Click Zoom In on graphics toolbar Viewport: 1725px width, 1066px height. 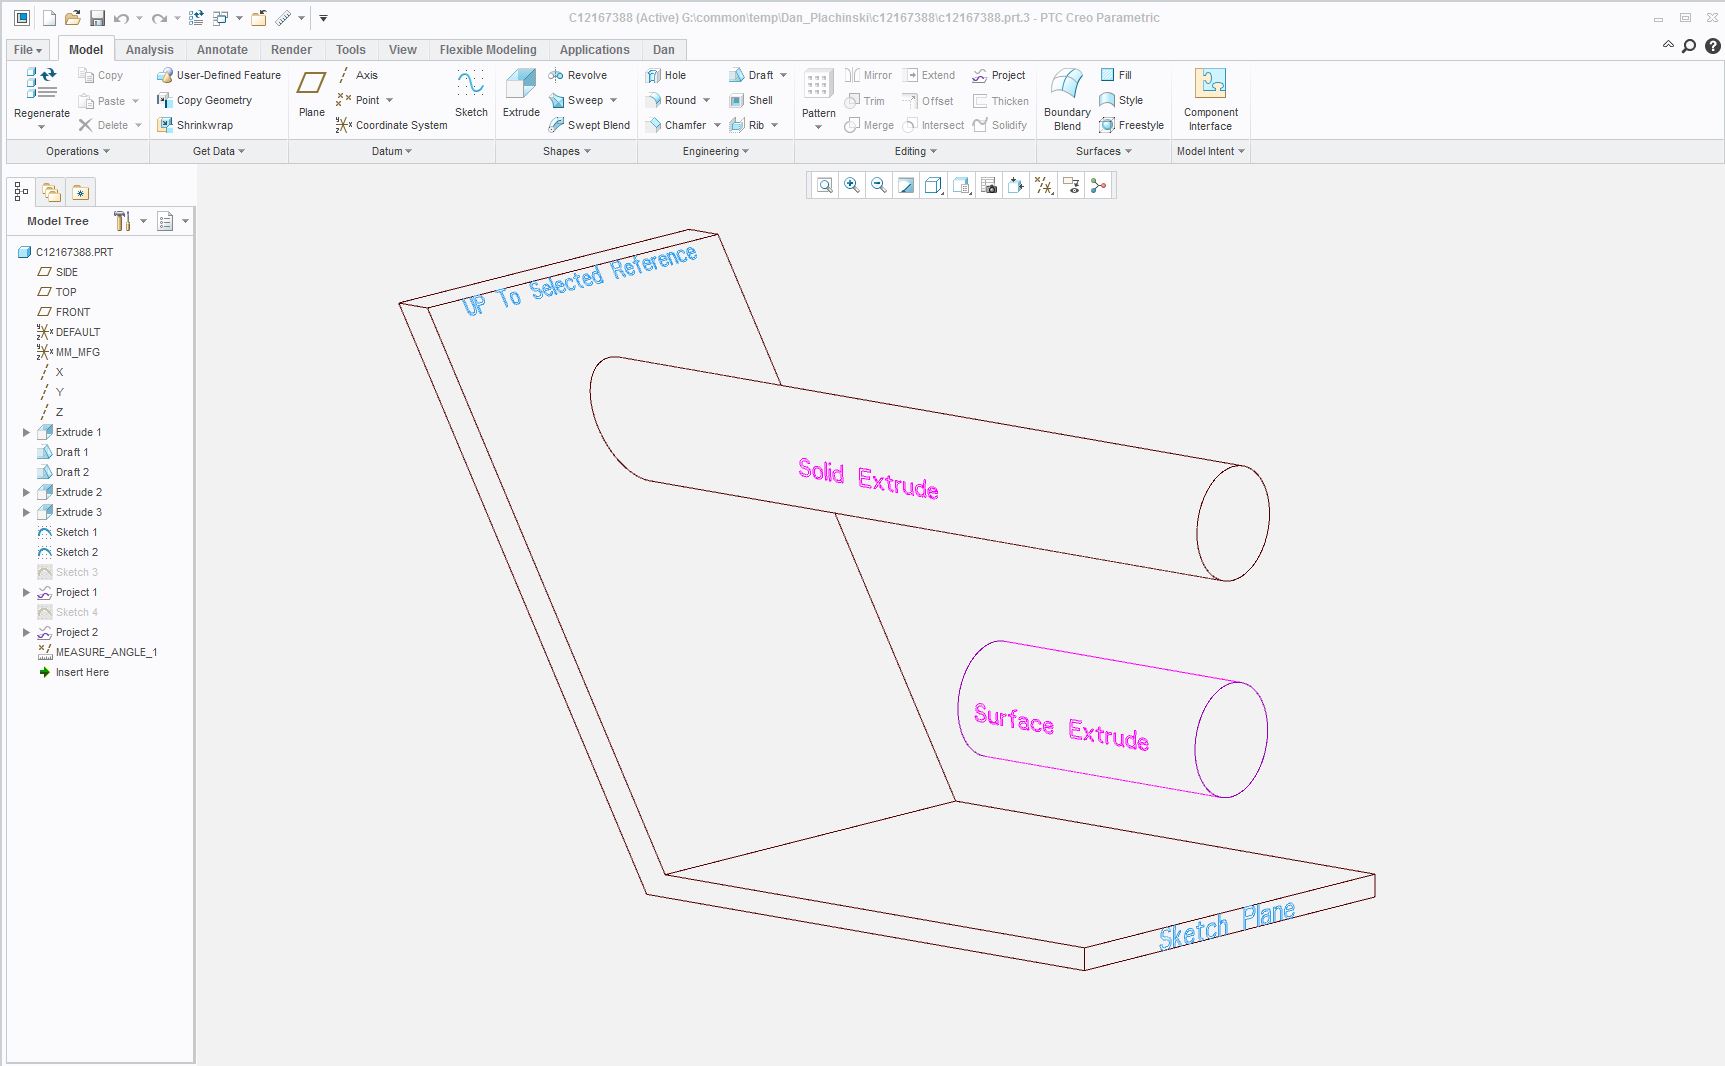tap(851, 185)
